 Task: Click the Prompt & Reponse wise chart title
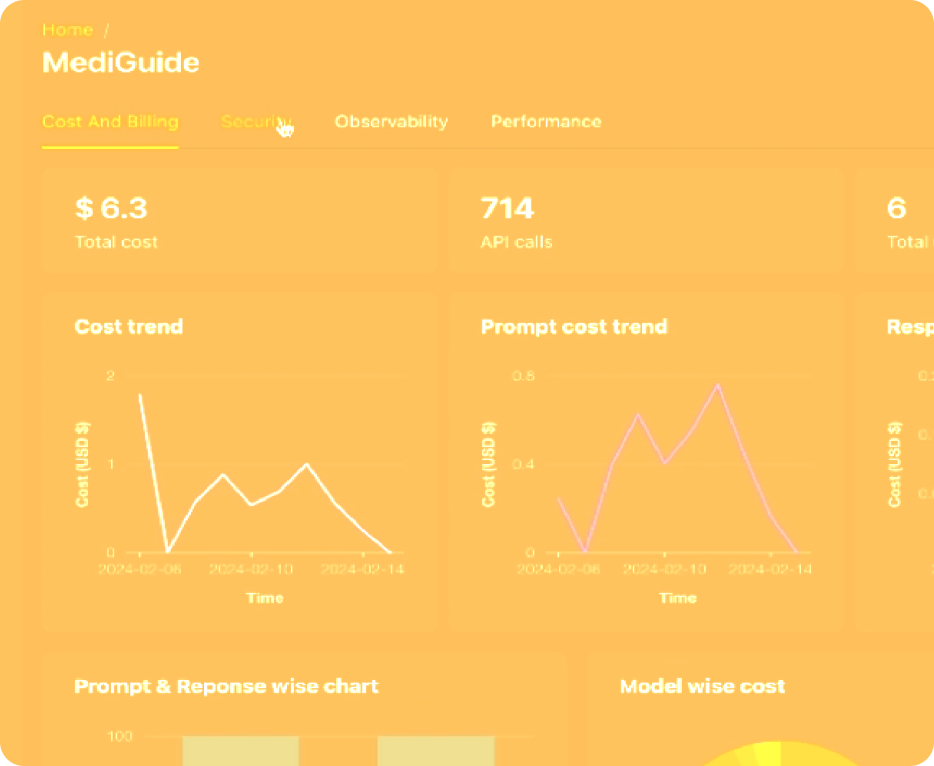(x=226, y=686)
